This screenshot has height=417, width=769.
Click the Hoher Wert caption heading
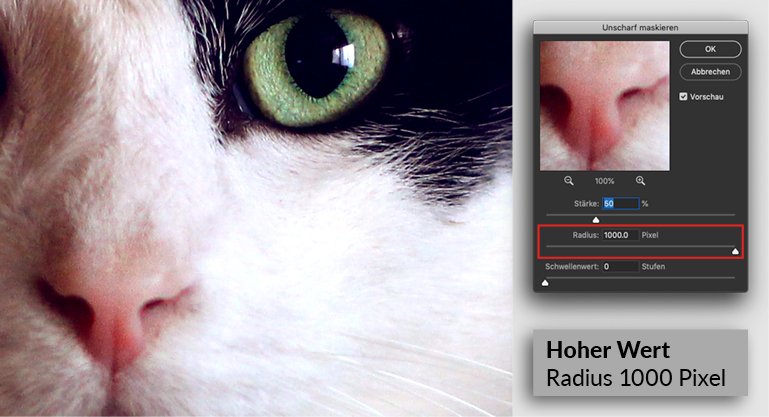point(608,350)
